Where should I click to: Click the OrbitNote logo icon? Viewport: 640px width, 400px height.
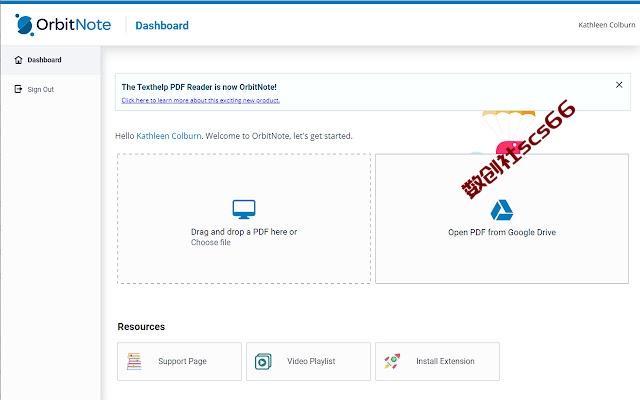[24, 24]
